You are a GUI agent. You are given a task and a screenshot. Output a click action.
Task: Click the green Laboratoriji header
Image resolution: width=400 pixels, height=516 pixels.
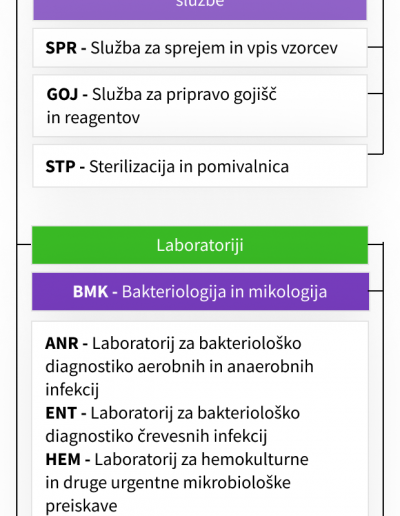(200, 245)
